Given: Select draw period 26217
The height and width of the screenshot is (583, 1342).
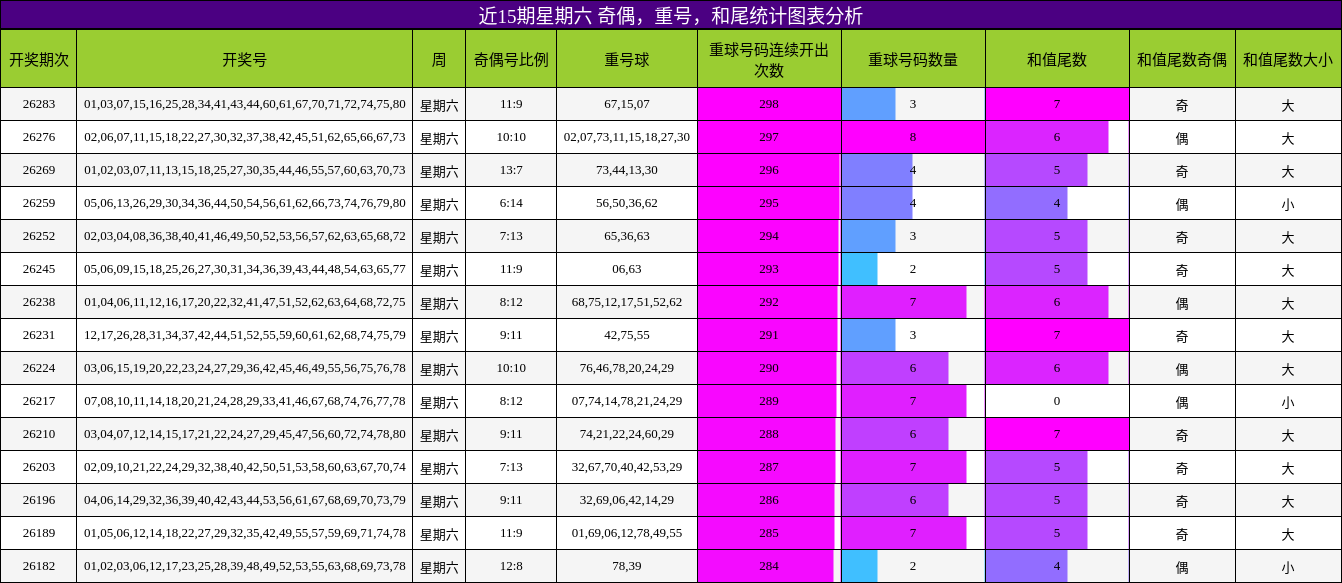Looking at the screenshot, I should coord(38,401).
